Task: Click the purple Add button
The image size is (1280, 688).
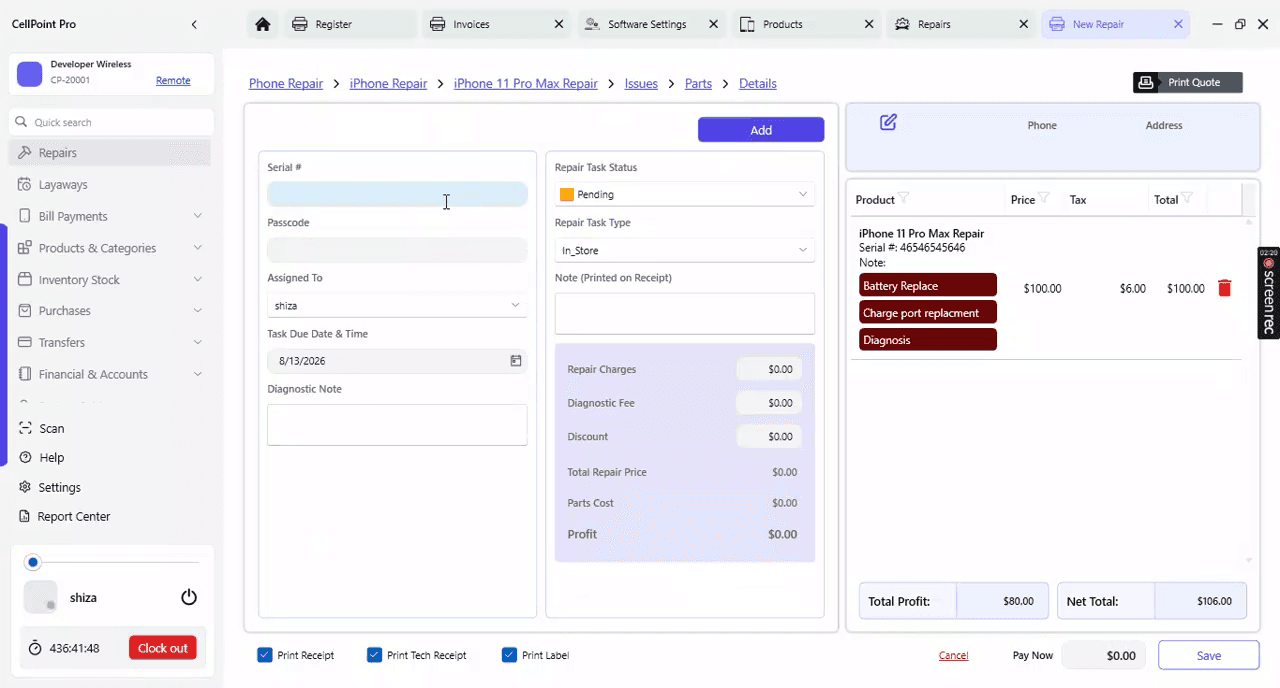Action: (761, 130)
